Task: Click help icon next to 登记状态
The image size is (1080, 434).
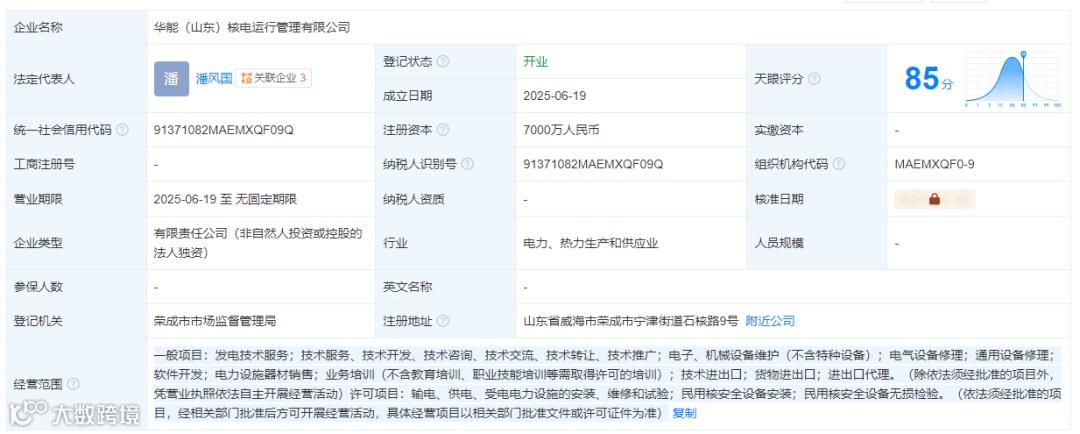Action: click(x=443, y=61)
